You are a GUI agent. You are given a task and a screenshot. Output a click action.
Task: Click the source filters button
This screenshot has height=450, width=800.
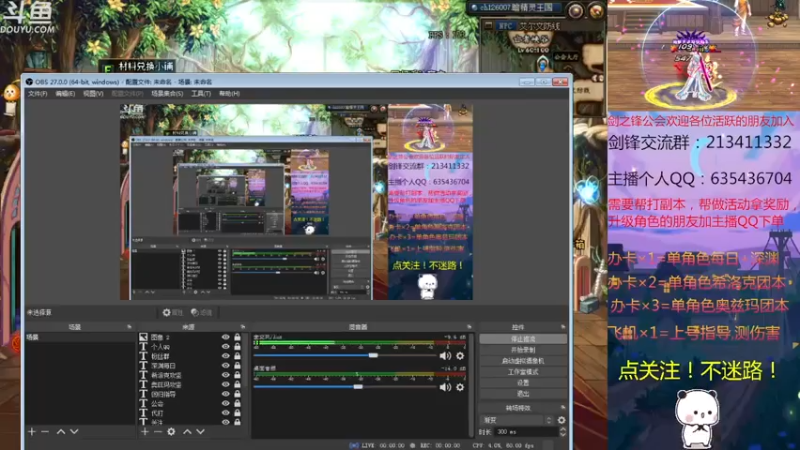coord(201,312)
